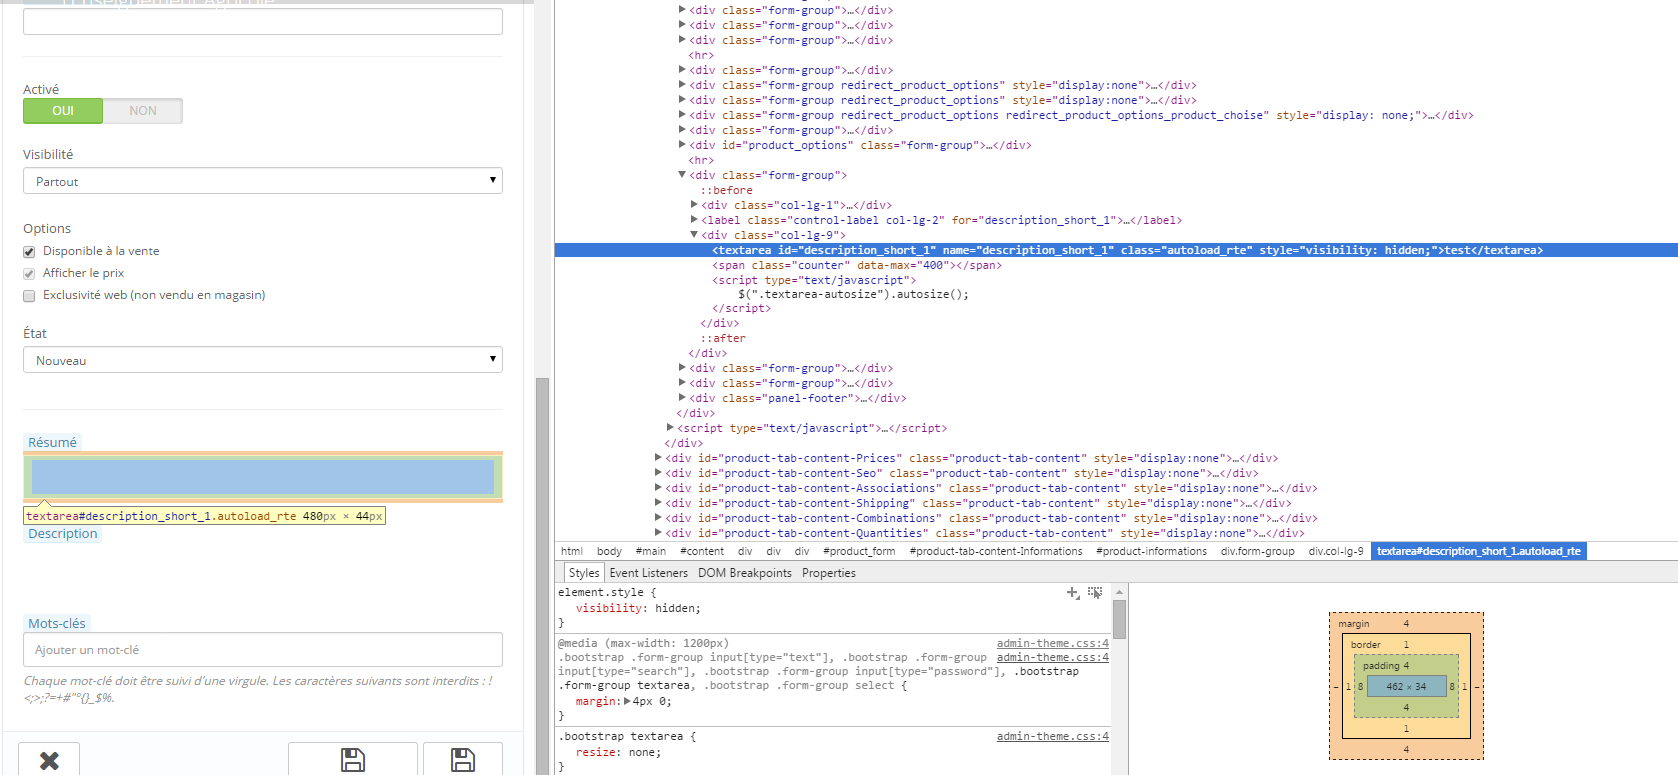Expand the product-tab-content-Quantities div node
Image resolution: width=1678 pixels, height=775 pixels.
658,533
